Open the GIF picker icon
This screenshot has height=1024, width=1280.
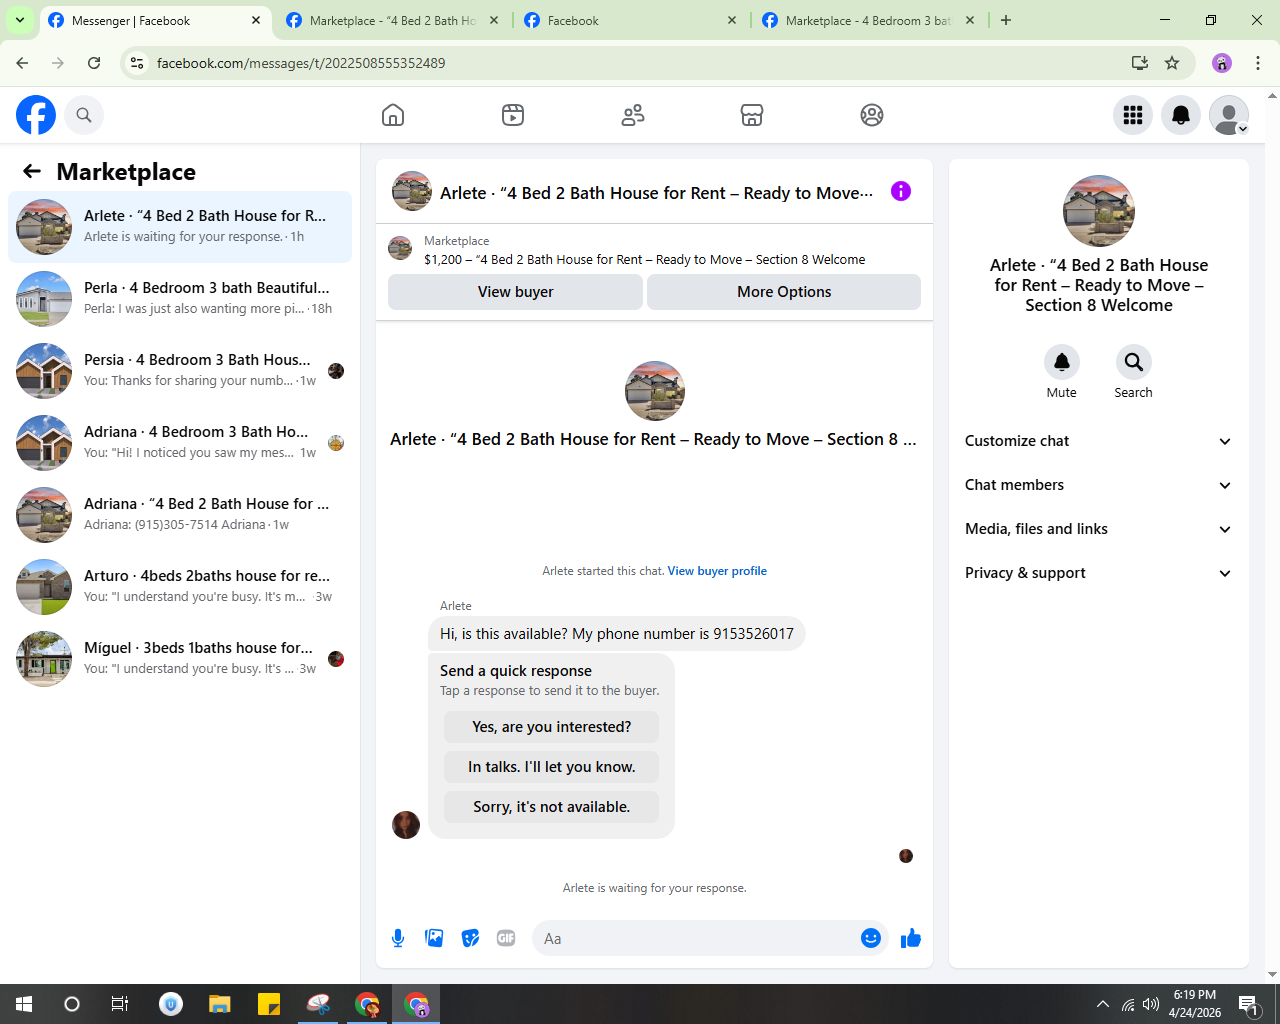coord(506,938)
